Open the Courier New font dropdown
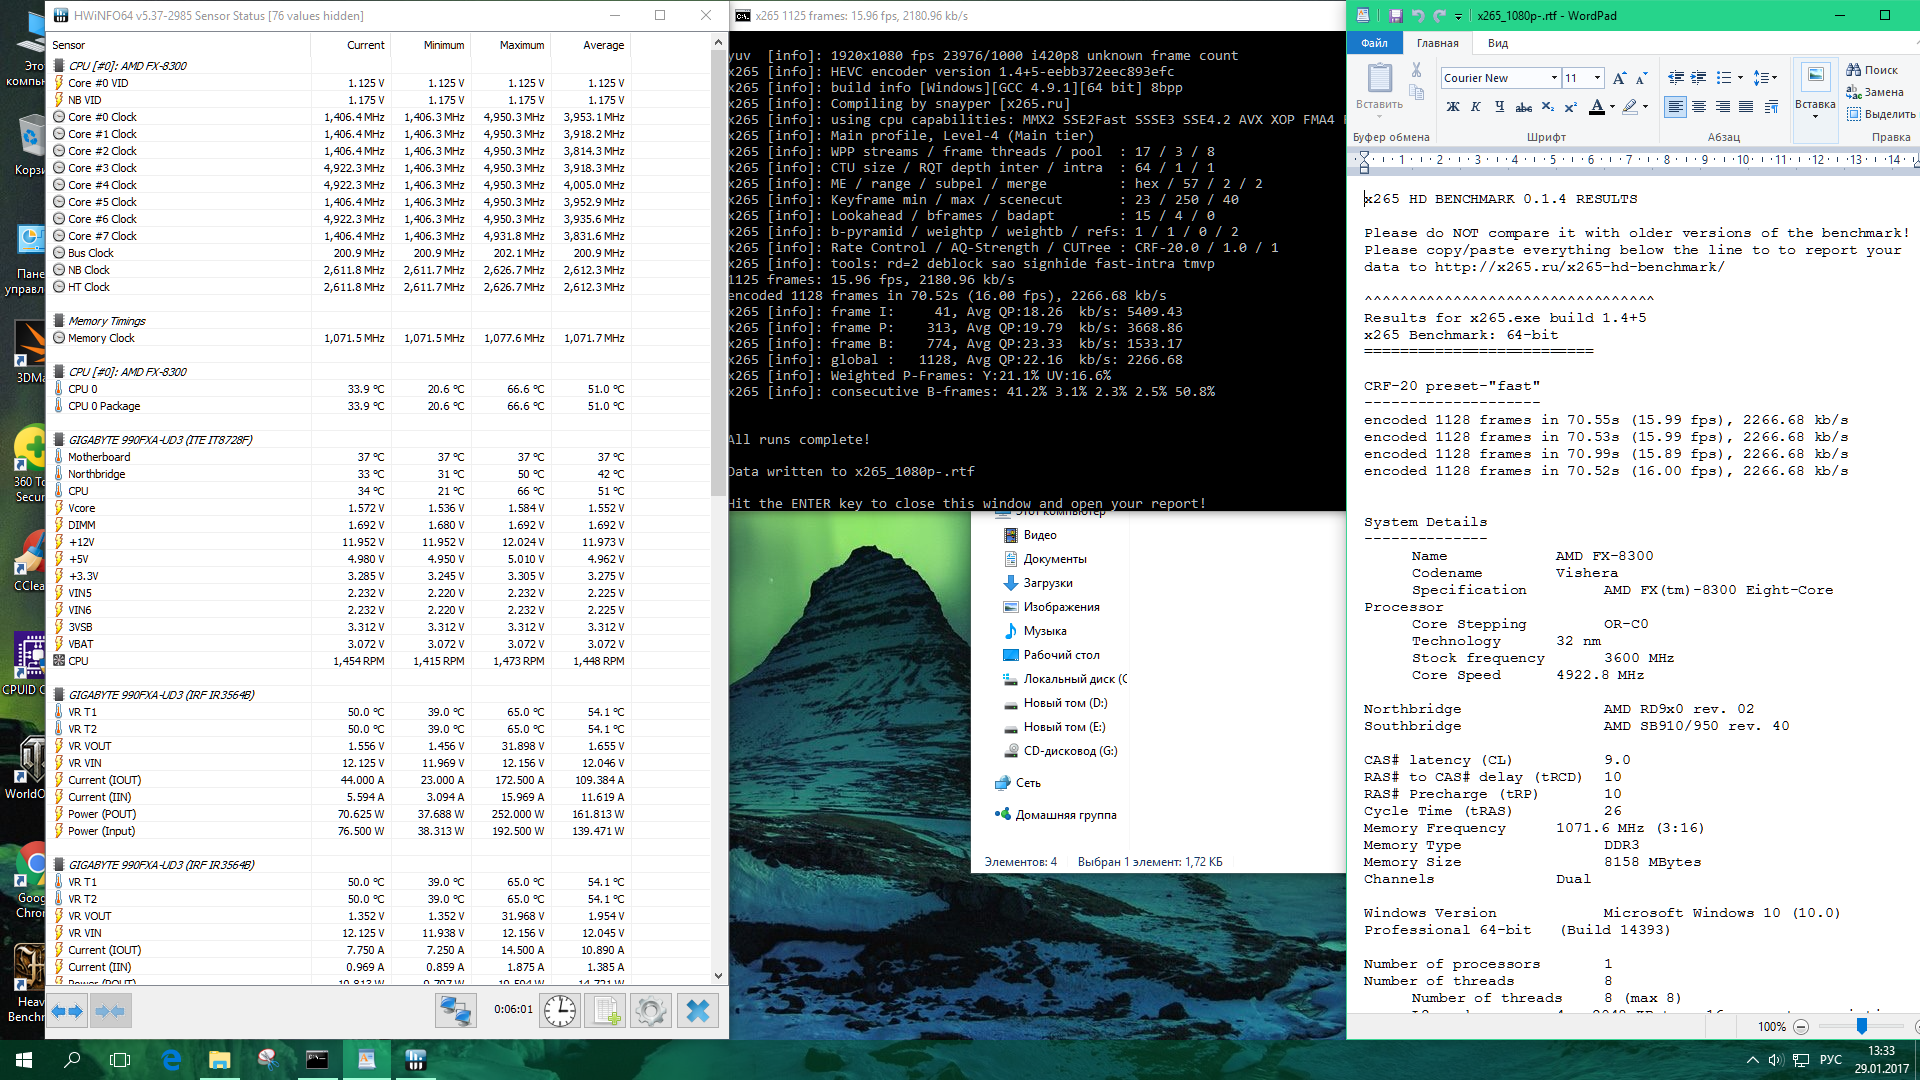The image size is (1920, 1080). coord(1554,78)
